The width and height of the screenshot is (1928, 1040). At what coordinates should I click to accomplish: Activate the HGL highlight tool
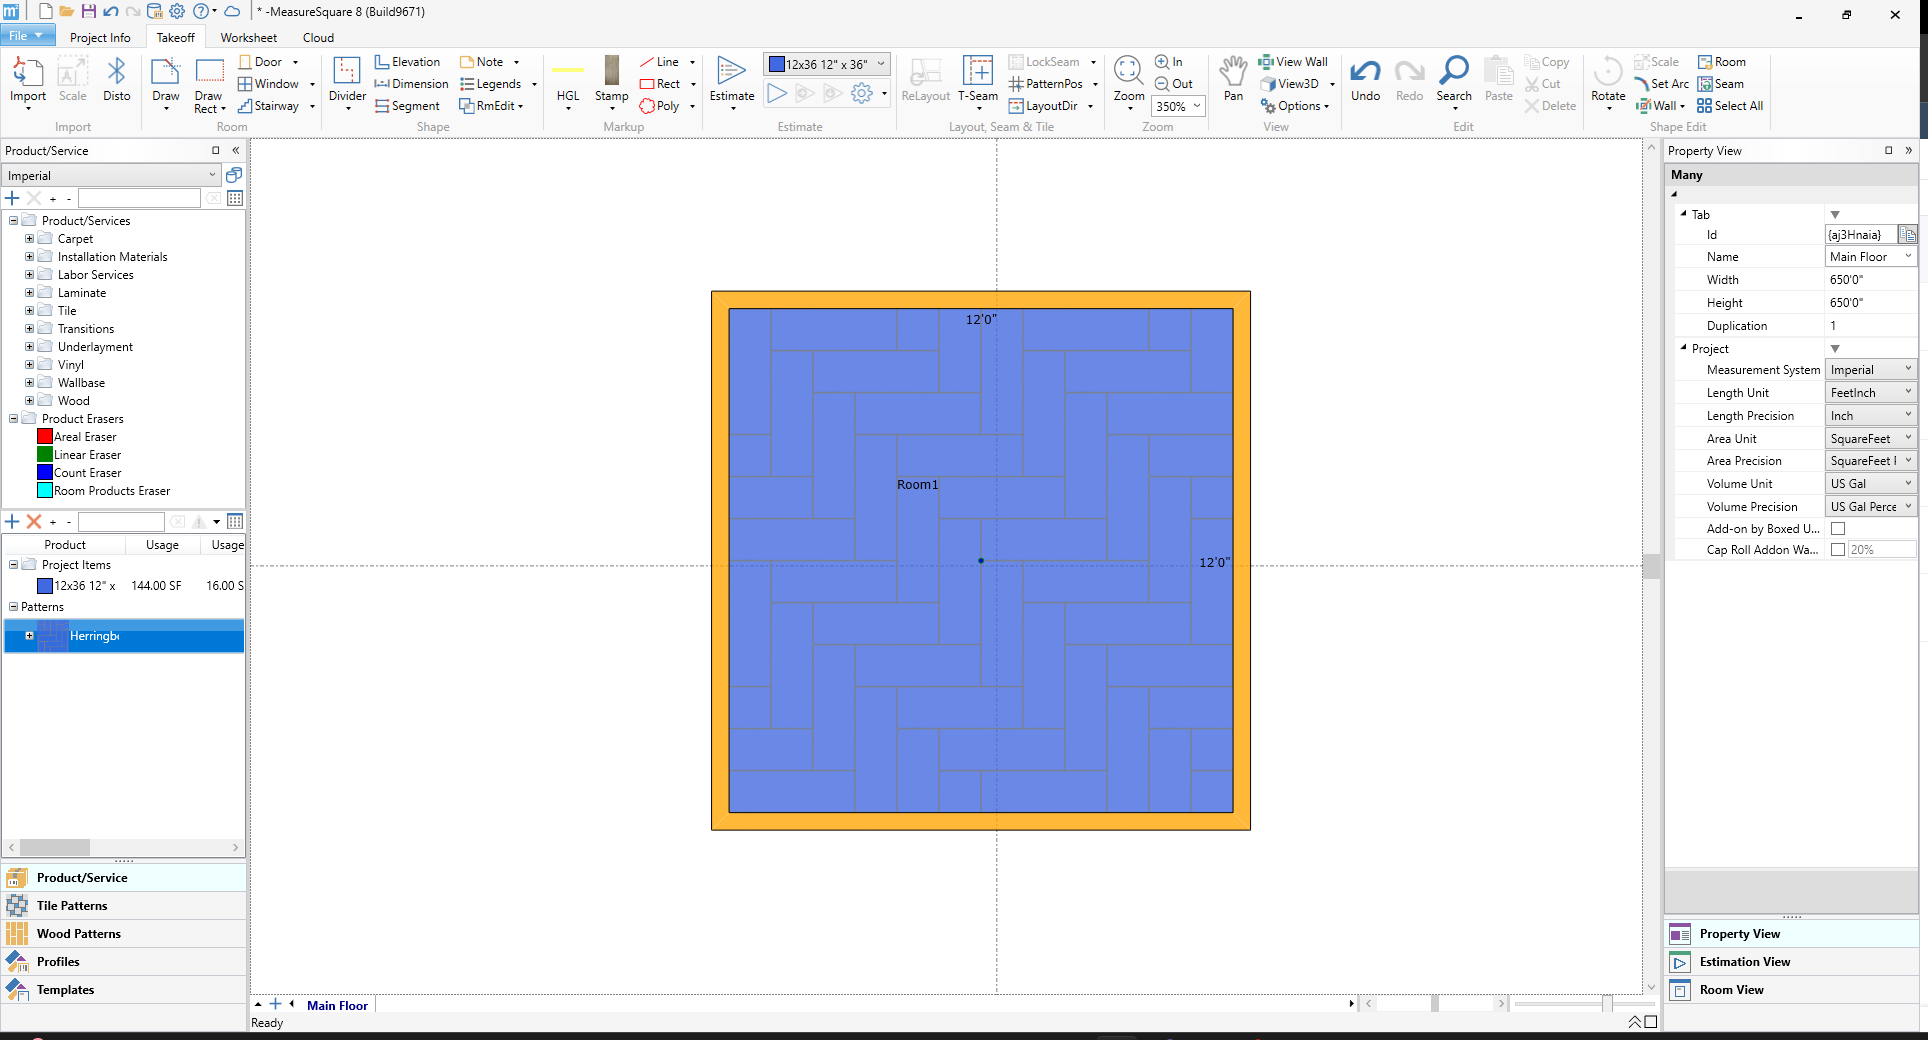[x=568, y=80]
